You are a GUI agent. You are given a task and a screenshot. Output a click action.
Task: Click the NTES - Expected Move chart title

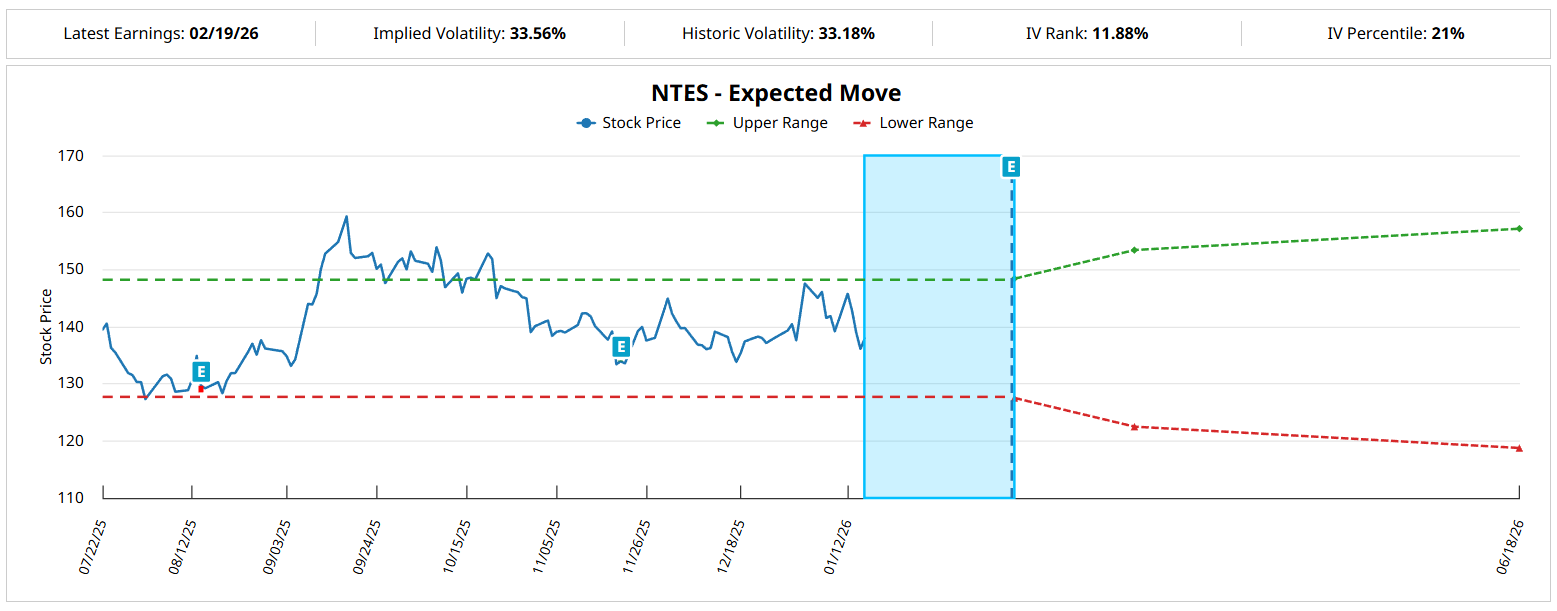[776, 93]
